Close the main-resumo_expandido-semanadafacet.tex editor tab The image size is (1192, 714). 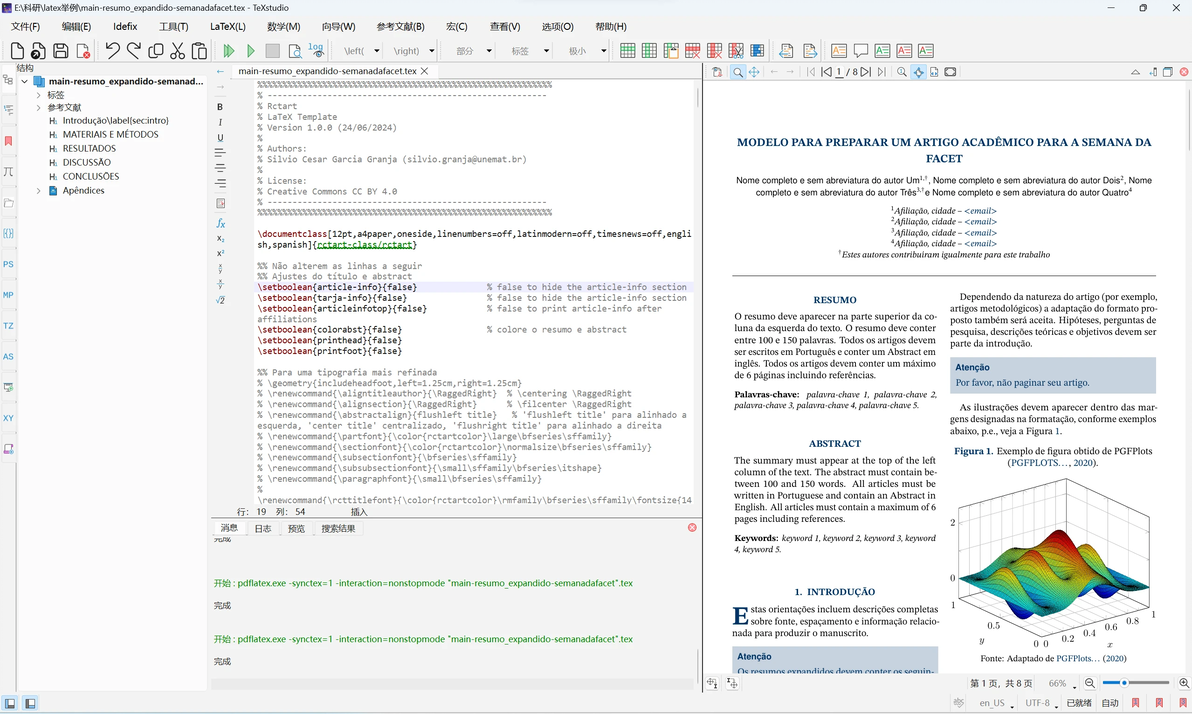425,72
